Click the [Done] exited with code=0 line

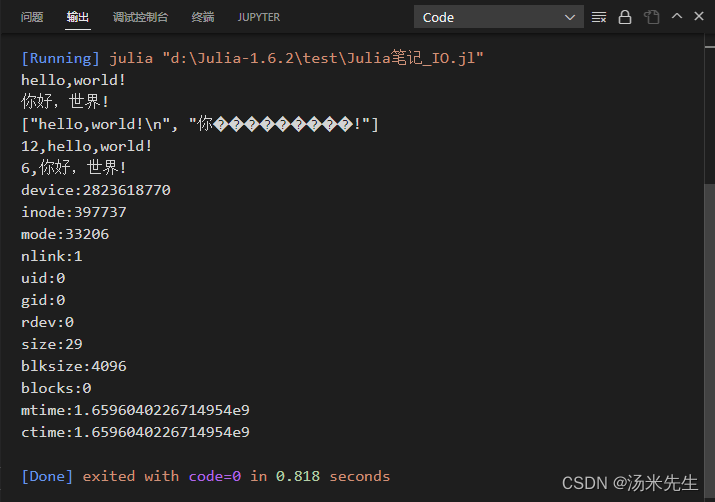[206, 476]
